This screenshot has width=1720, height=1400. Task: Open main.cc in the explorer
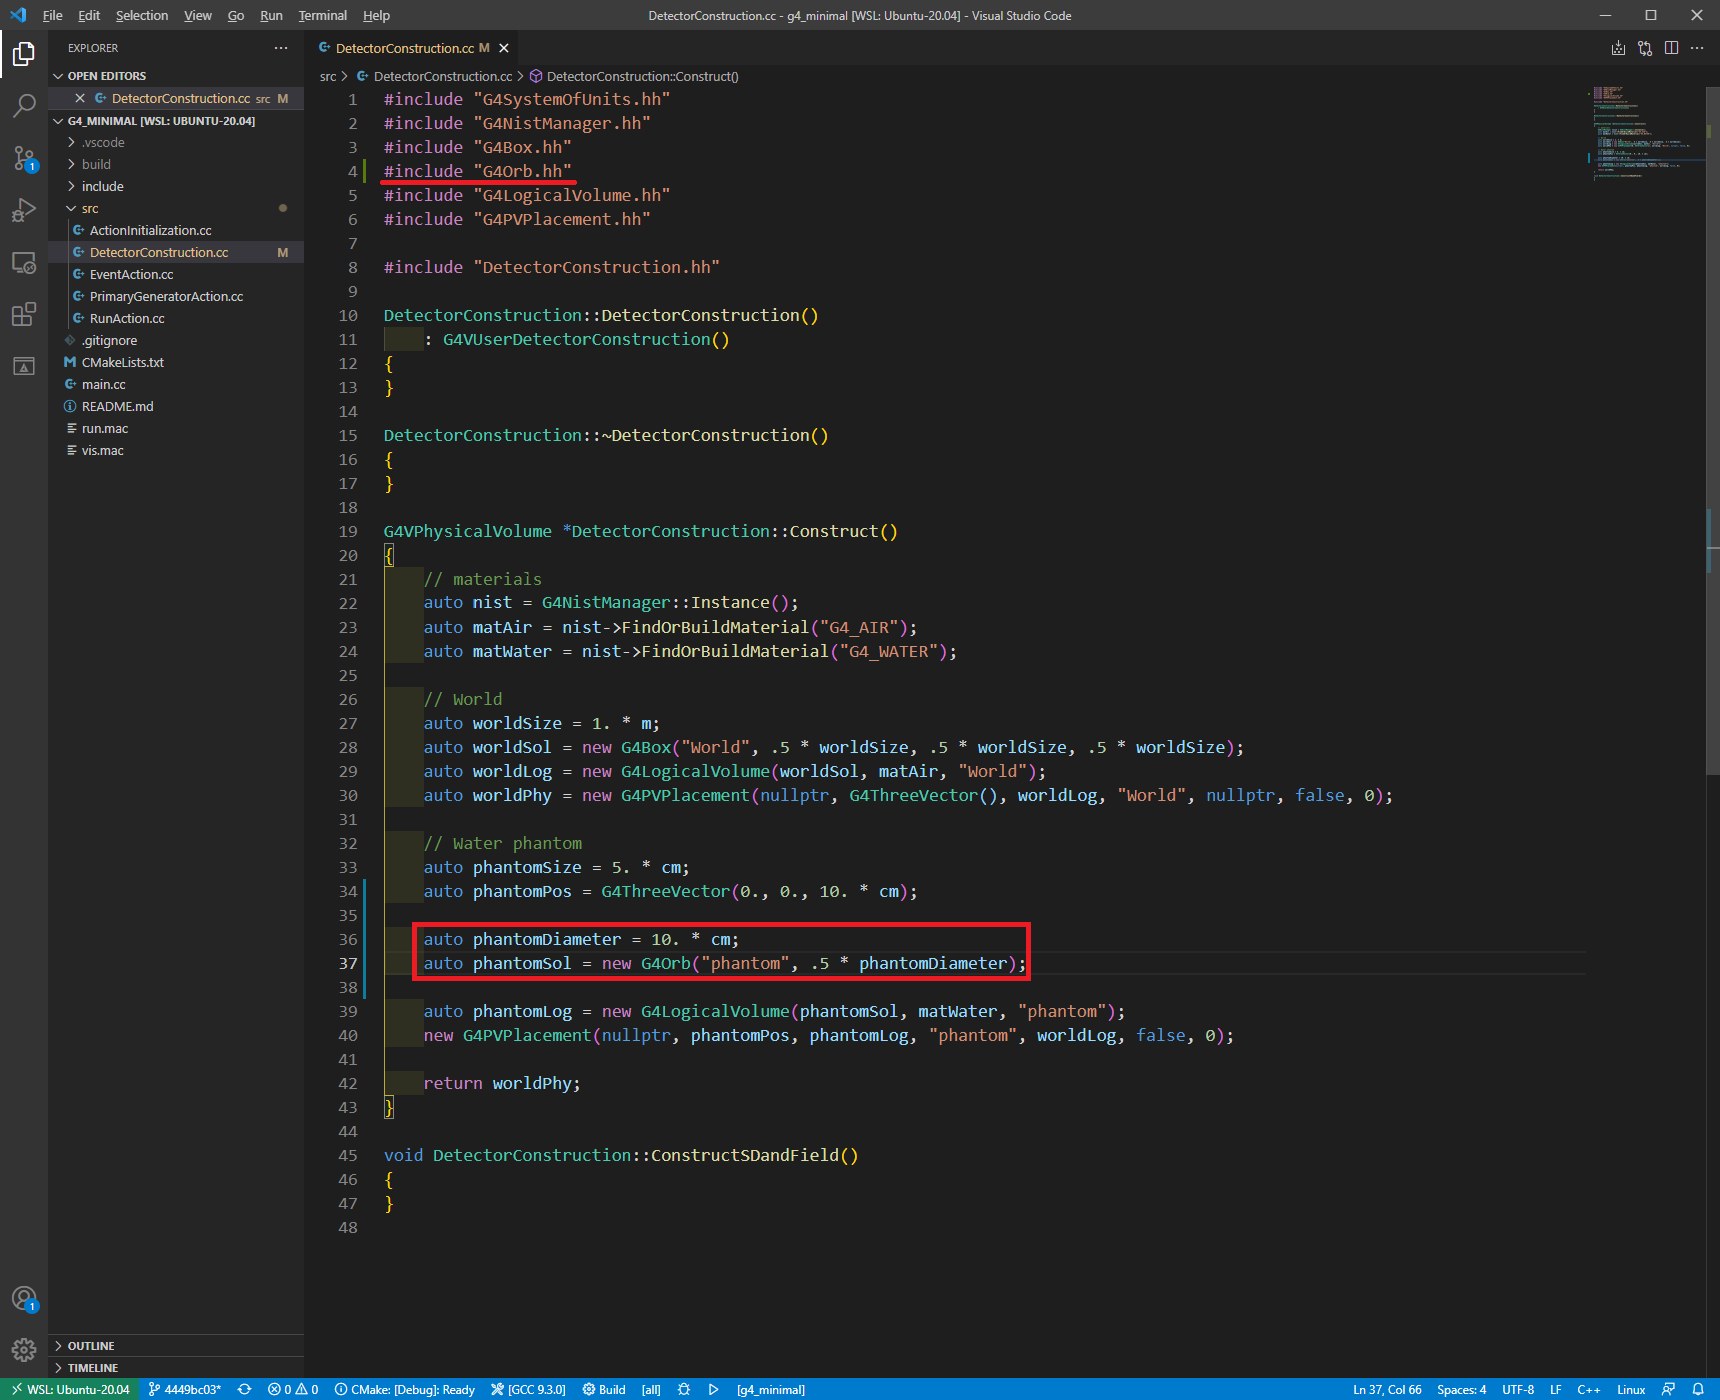(104, 384)
